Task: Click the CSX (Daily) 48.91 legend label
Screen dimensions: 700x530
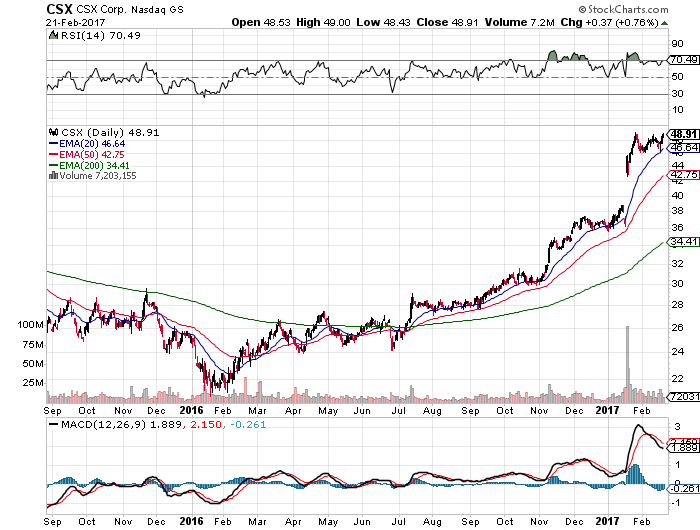Action: (110, 133)
